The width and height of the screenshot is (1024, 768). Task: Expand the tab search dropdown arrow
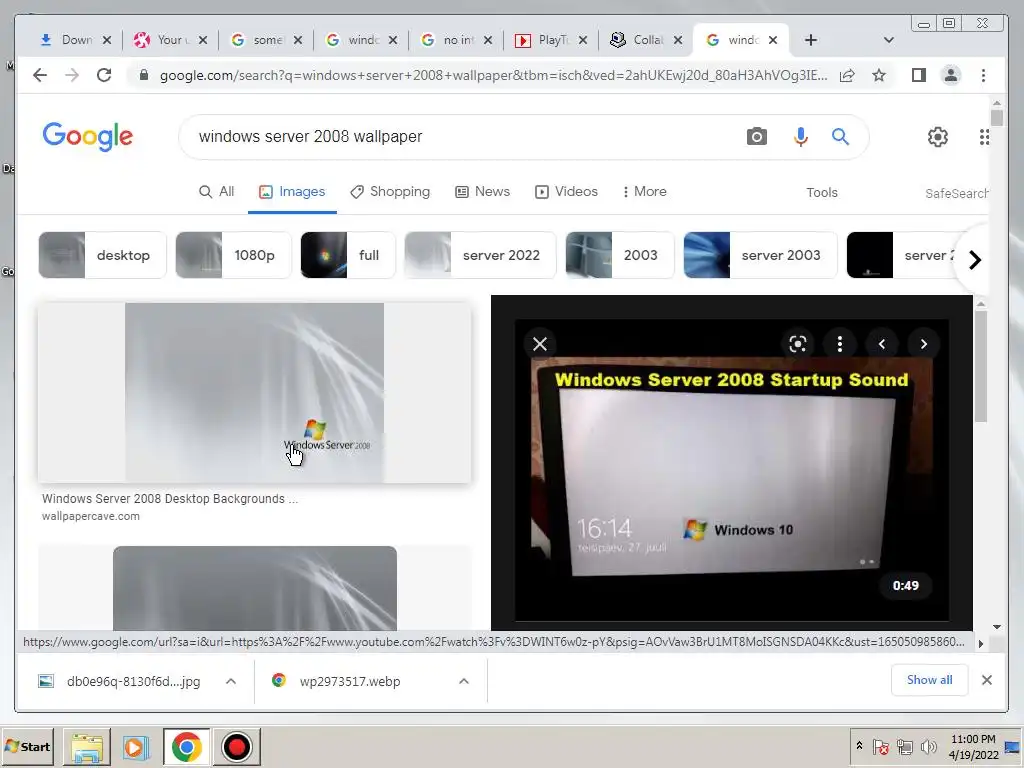click(888, 40)
